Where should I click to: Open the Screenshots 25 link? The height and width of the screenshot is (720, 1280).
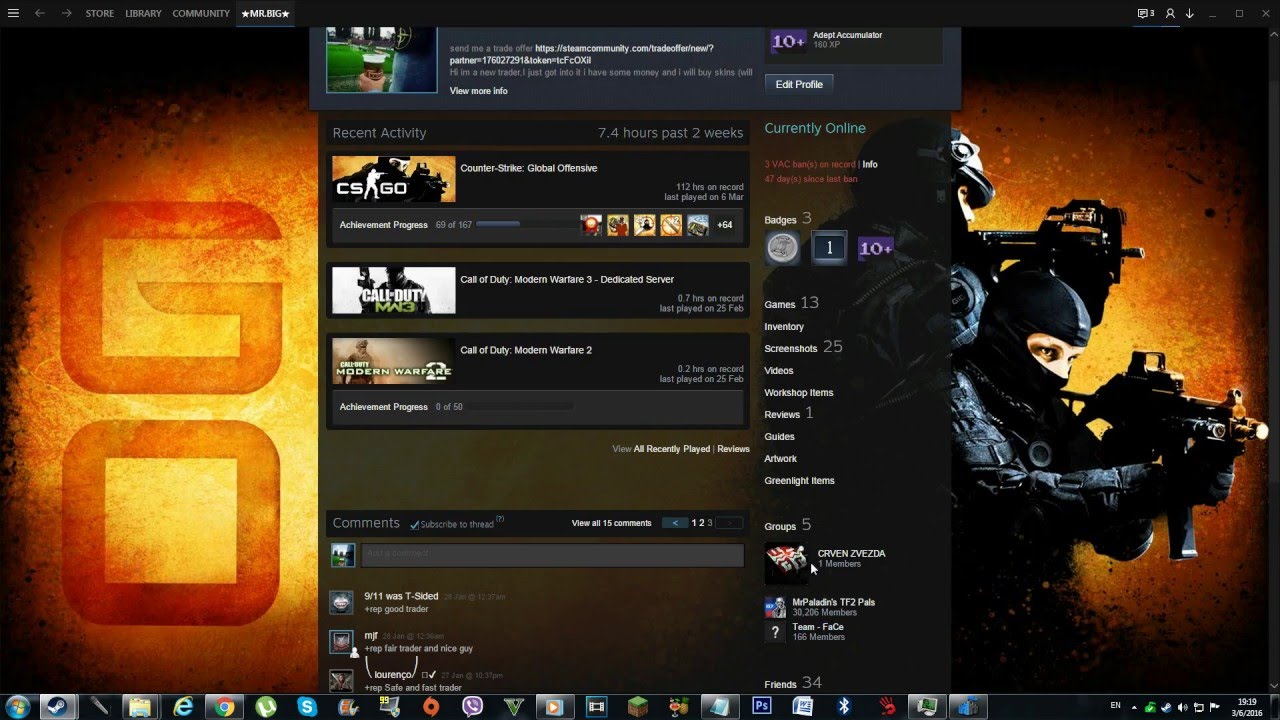pos(803,347)
